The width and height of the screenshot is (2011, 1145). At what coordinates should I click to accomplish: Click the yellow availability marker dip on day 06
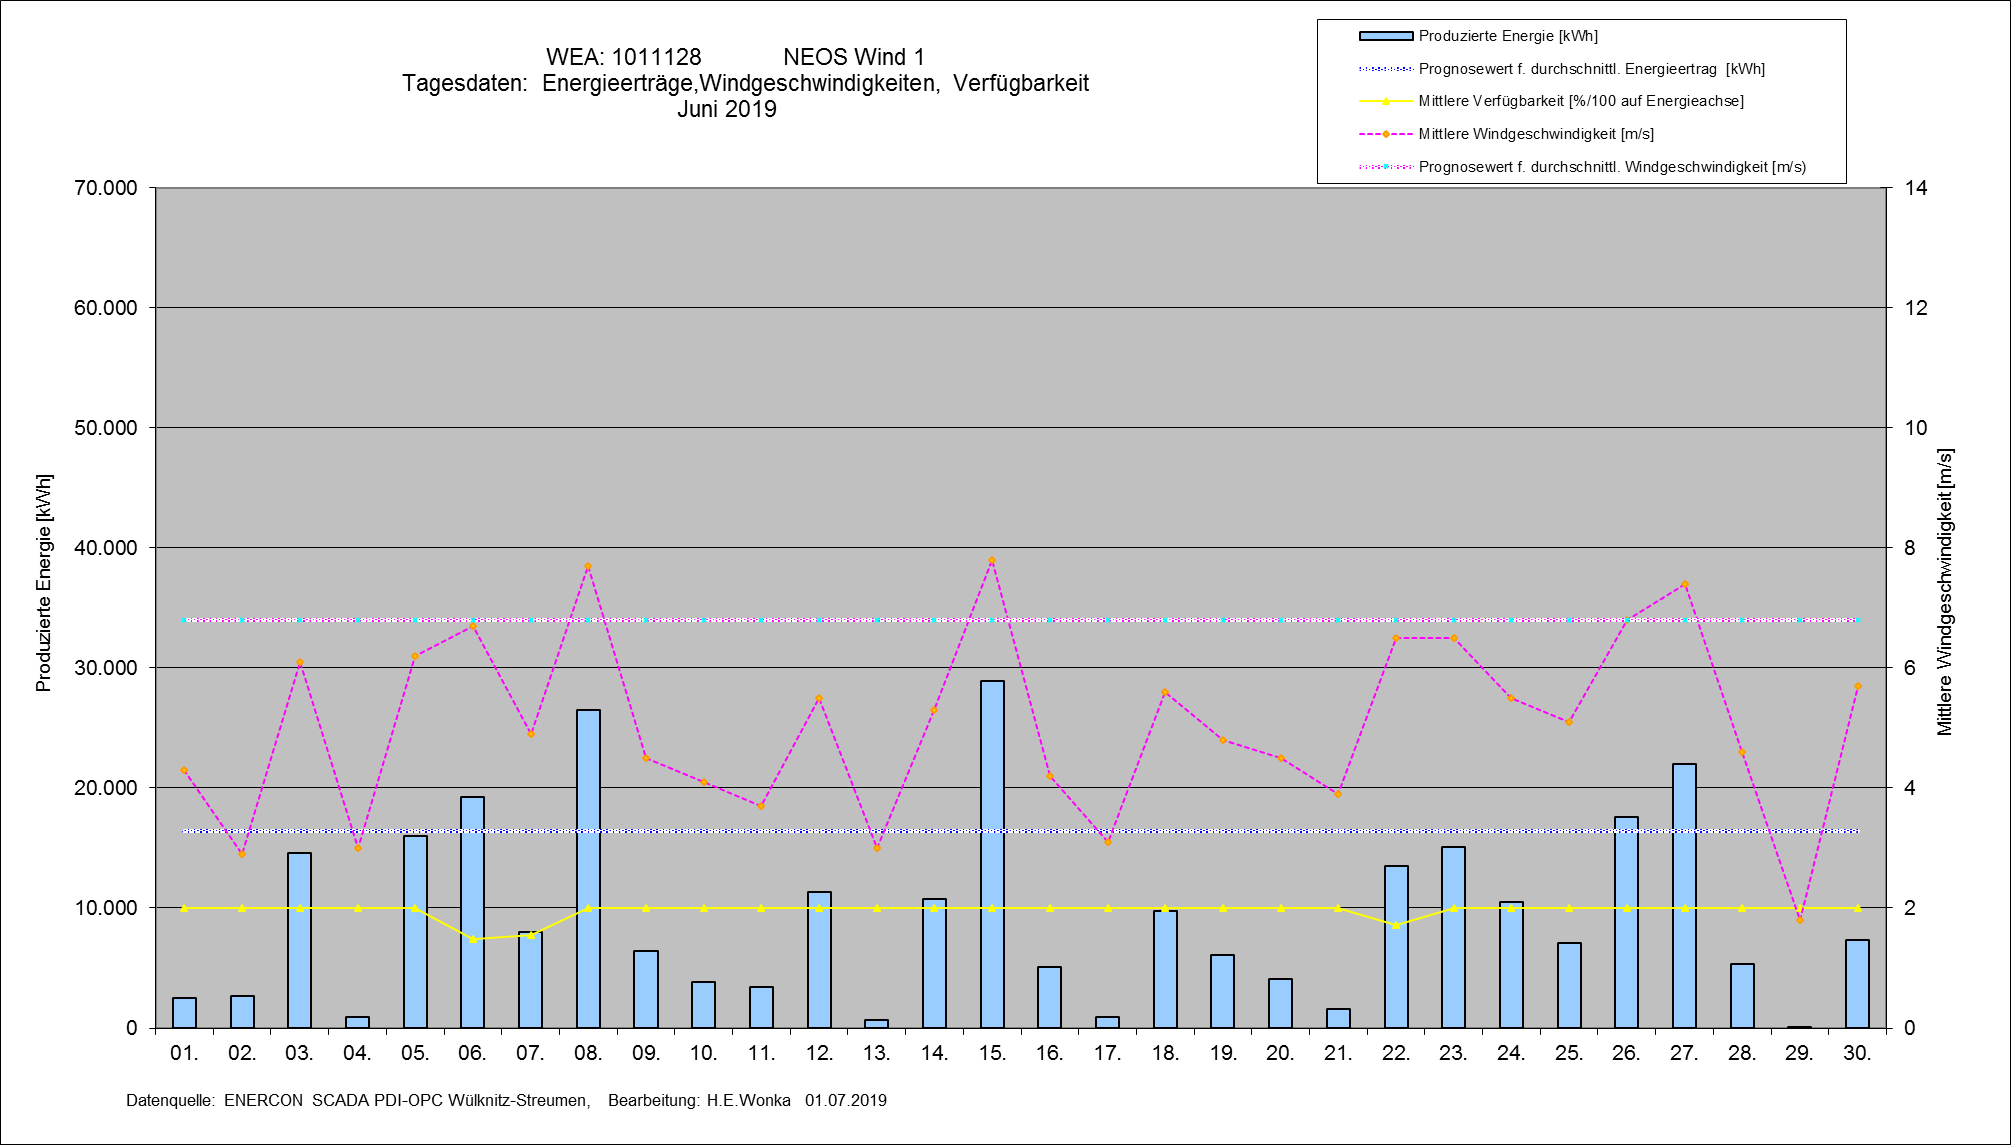[x=473, y=939]
